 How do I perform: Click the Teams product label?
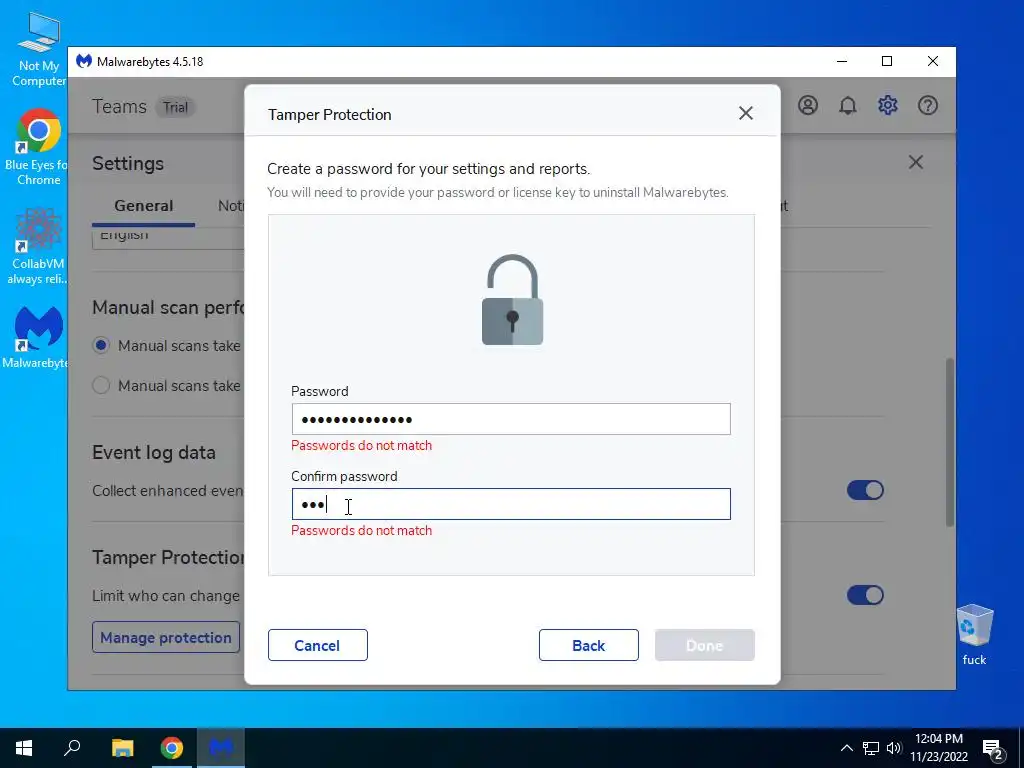[x=120, y=106]
